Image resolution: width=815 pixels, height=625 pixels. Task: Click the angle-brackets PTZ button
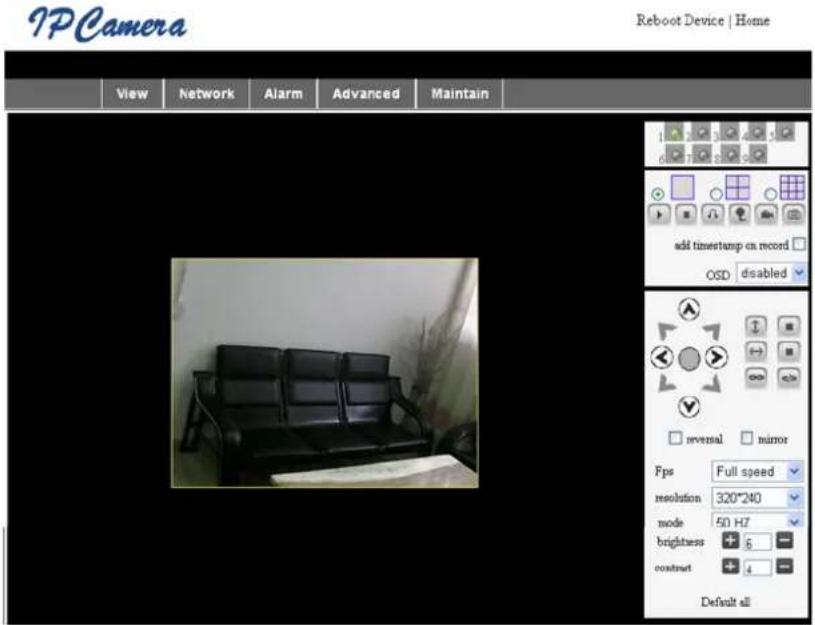[x=788, y=377]
